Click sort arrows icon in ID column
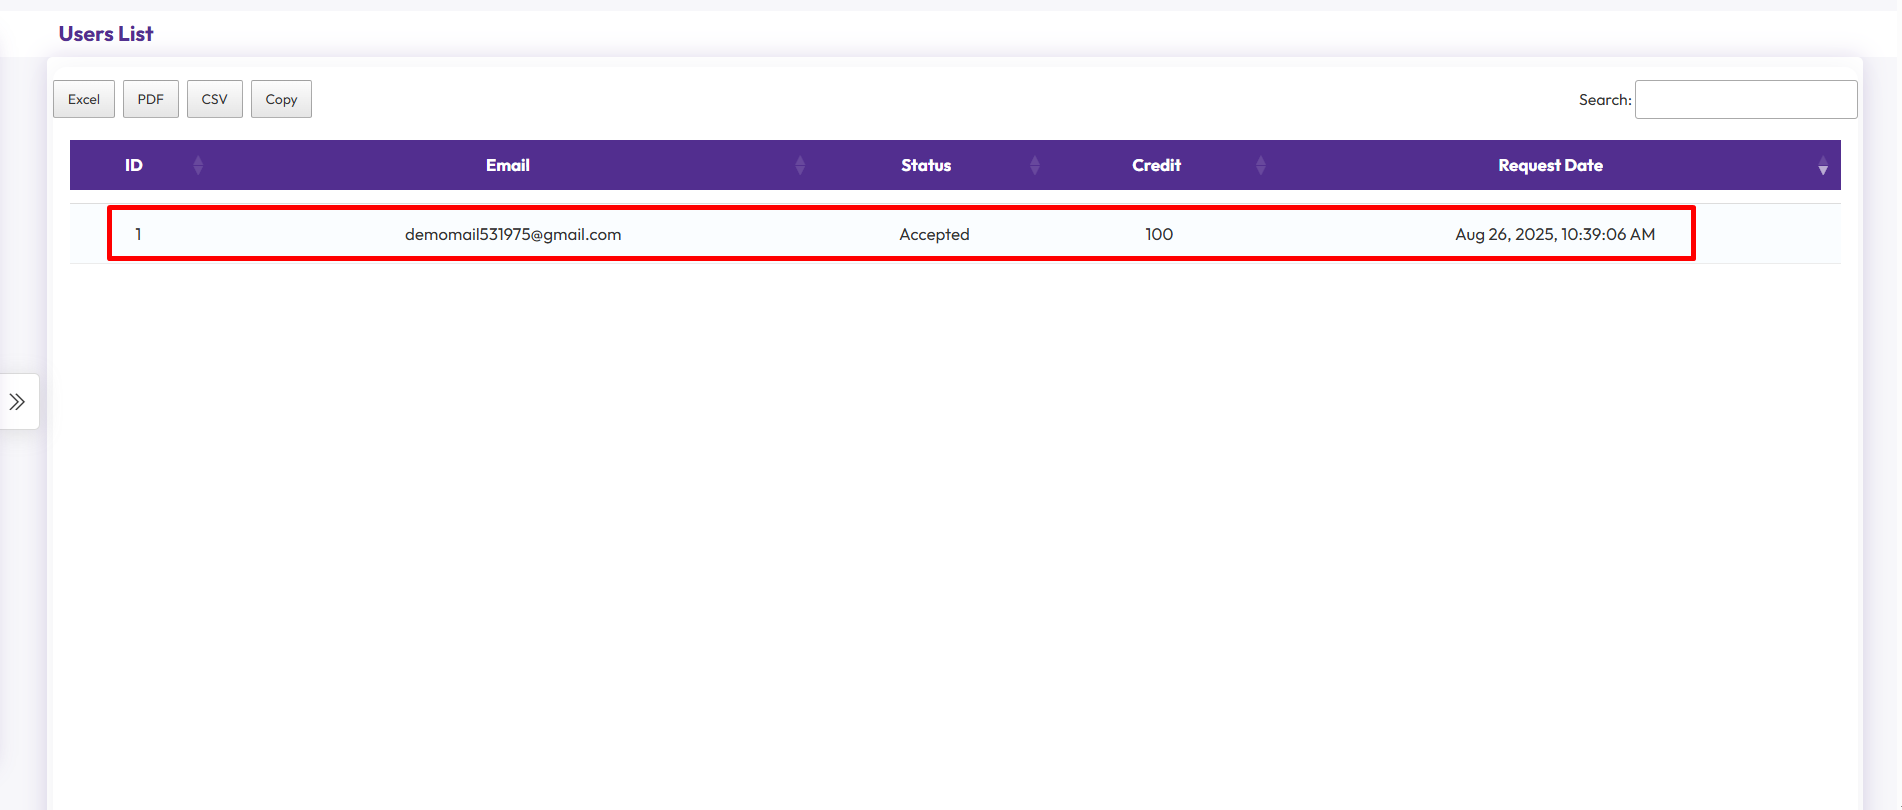Screen dimensions: 1902x810 click(198, 165)
